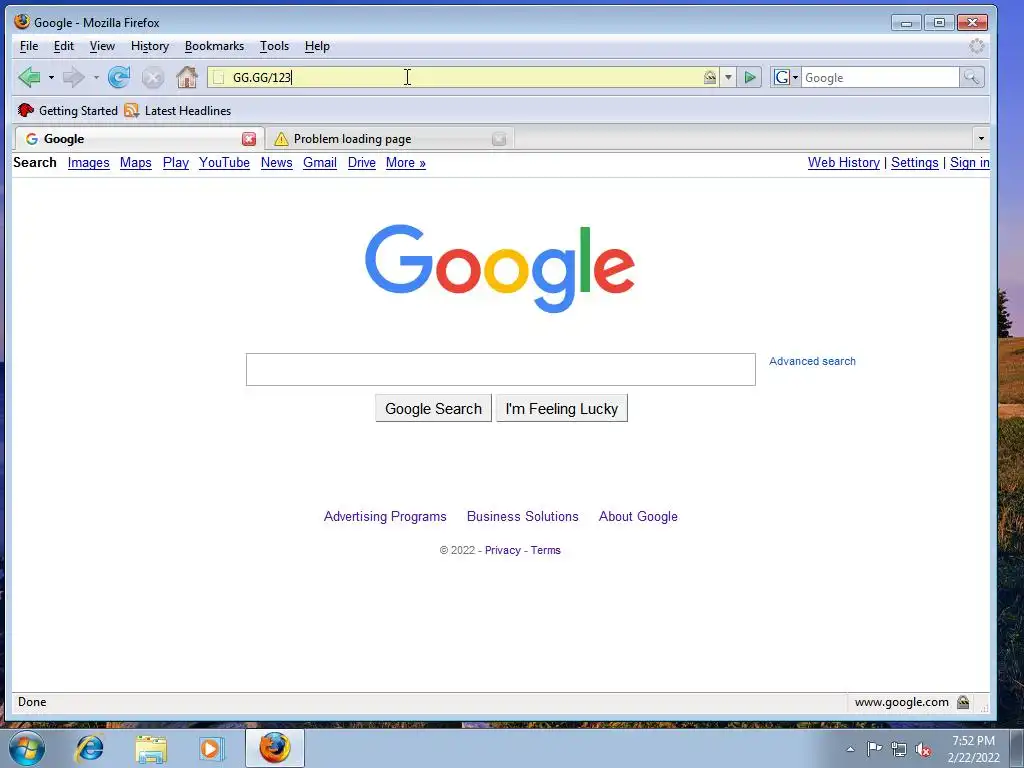Open the Edit menu
The image size is (1024, 768).
click(x=63, y=46)
